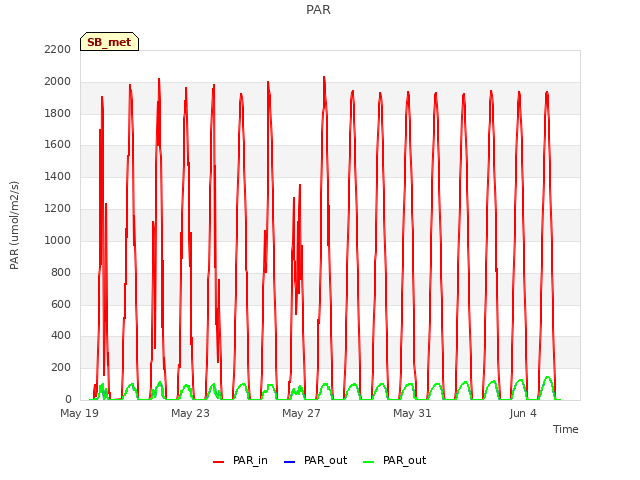
Task: Click the blue PAR_out legend swatch
Action: pyautogui.click(x=289, y=462)
